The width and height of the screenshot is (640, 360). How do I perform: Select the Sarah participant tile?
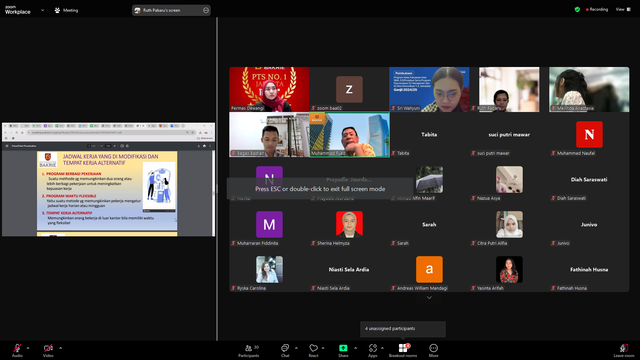coord(429,224)
